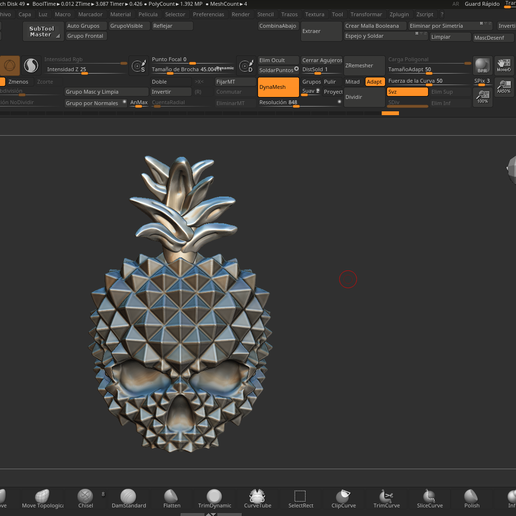Select the CurveTube brush
This screenshot has width=516, height=516.
(257, 498)
